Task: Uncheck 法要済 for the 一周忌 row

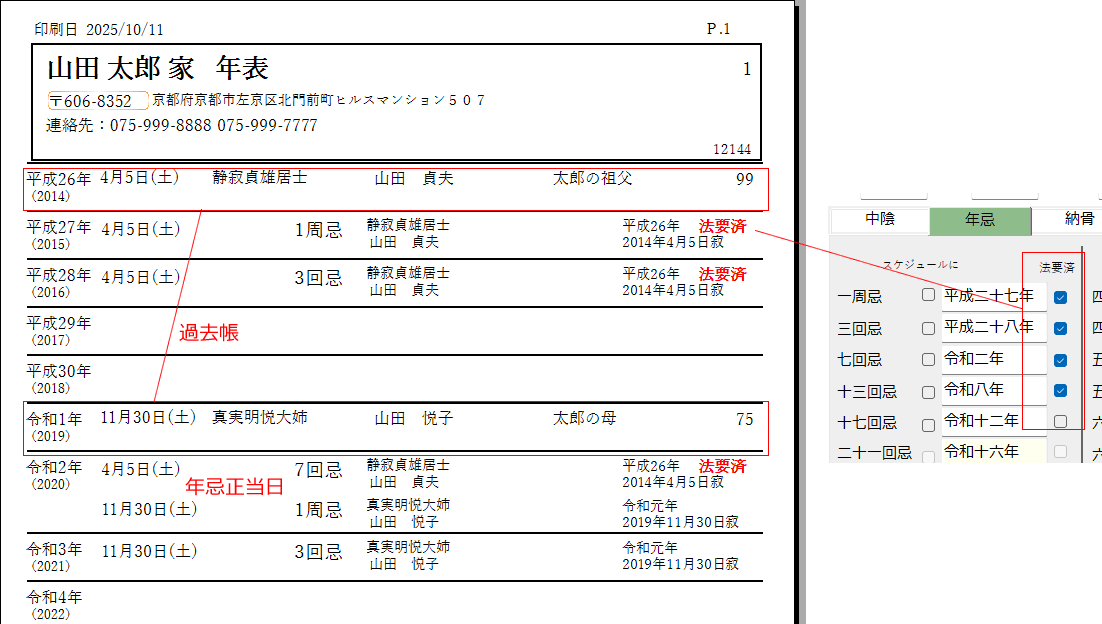Action: pos(1060,297)
